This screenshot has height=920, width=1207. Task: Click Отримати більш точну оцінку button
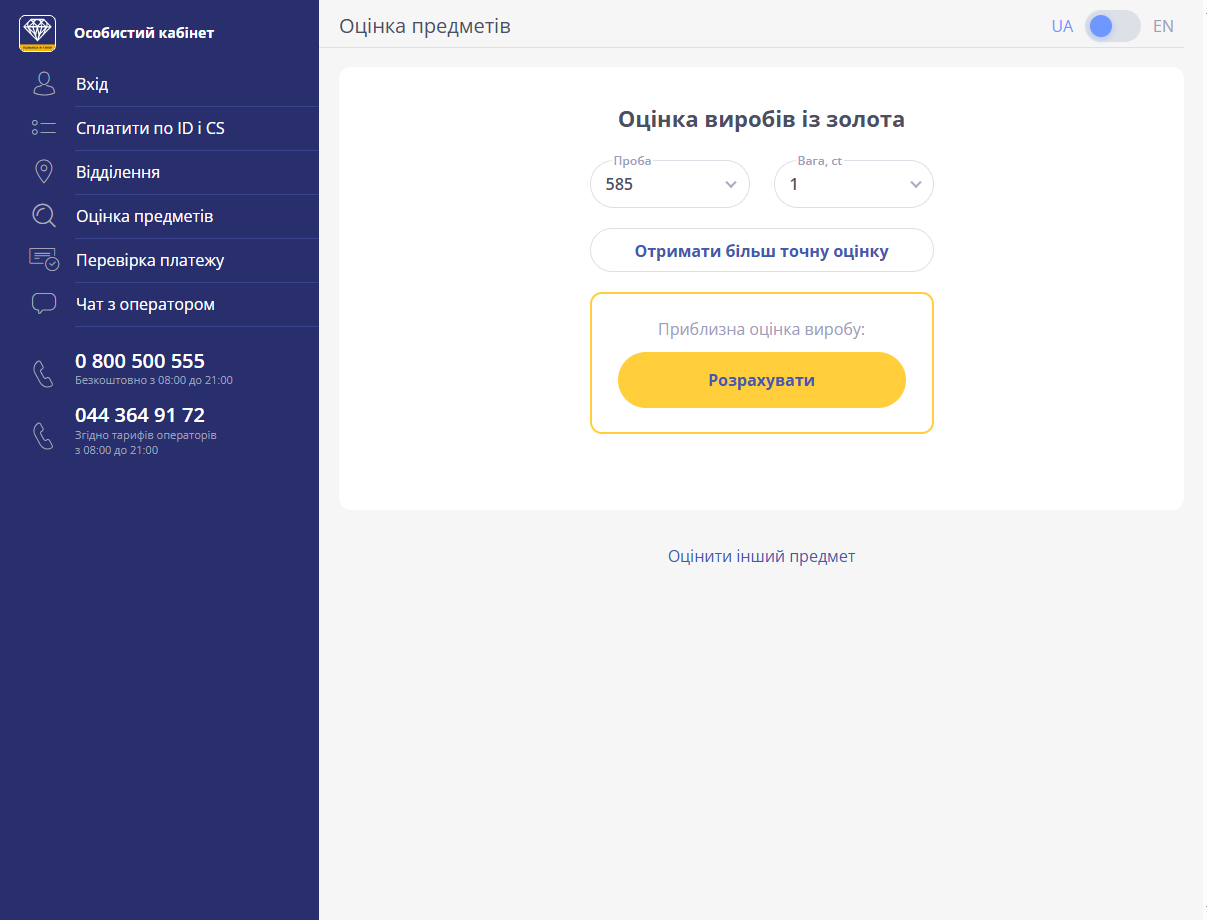coord(761,251)
